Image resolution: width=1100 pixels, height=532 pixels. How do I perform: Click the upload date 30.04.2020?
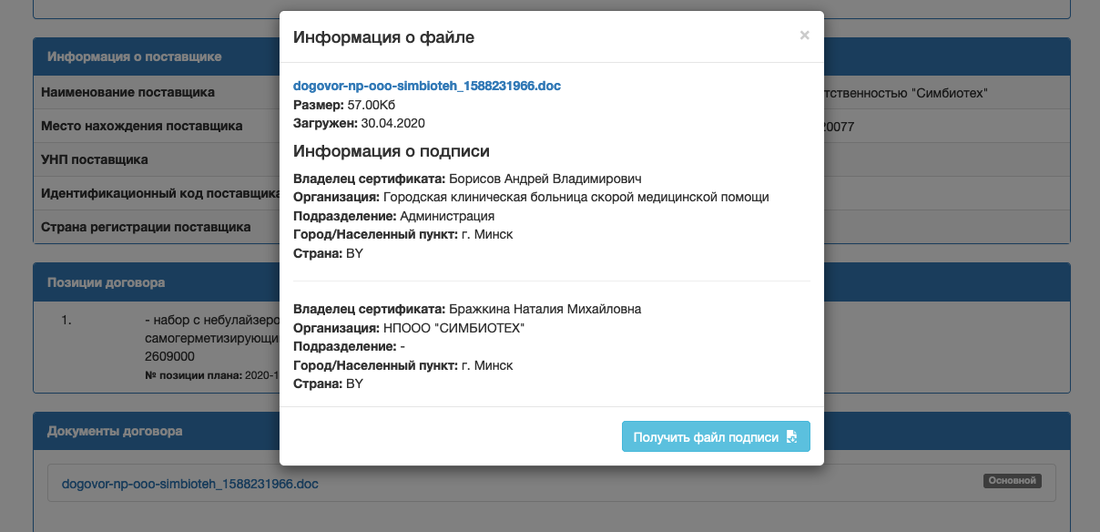[393, 123]
